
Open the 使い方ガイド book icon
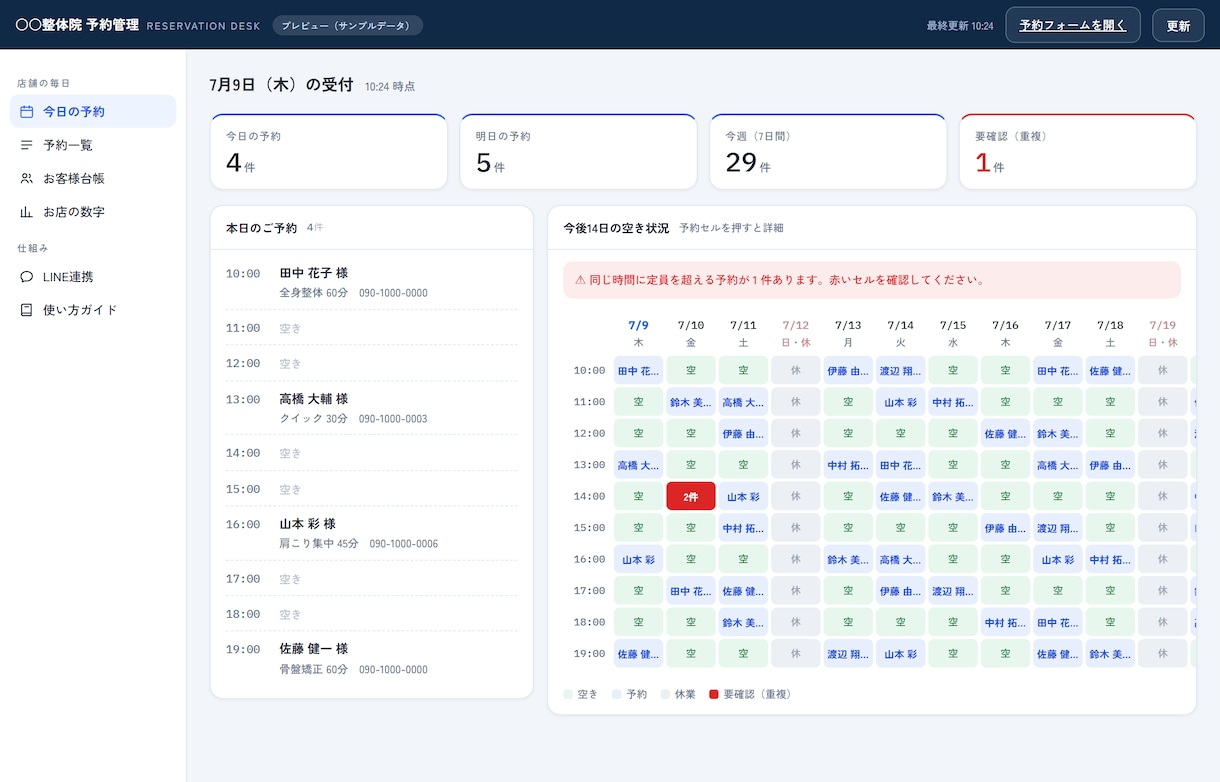click(27, 310)
